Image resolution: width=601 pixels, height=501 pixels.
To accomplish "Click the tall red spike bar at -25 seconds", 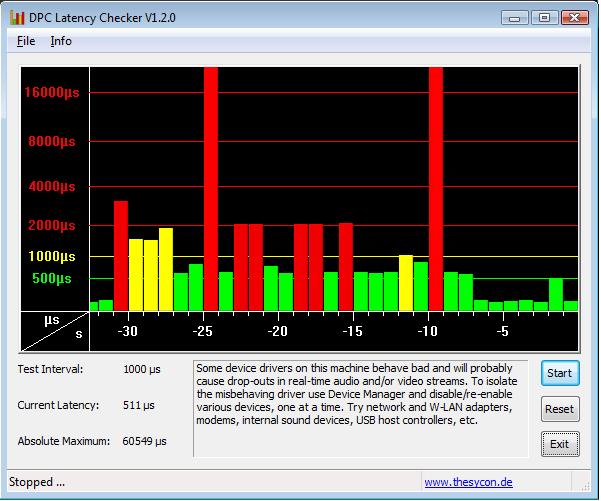I will point(211,189).
